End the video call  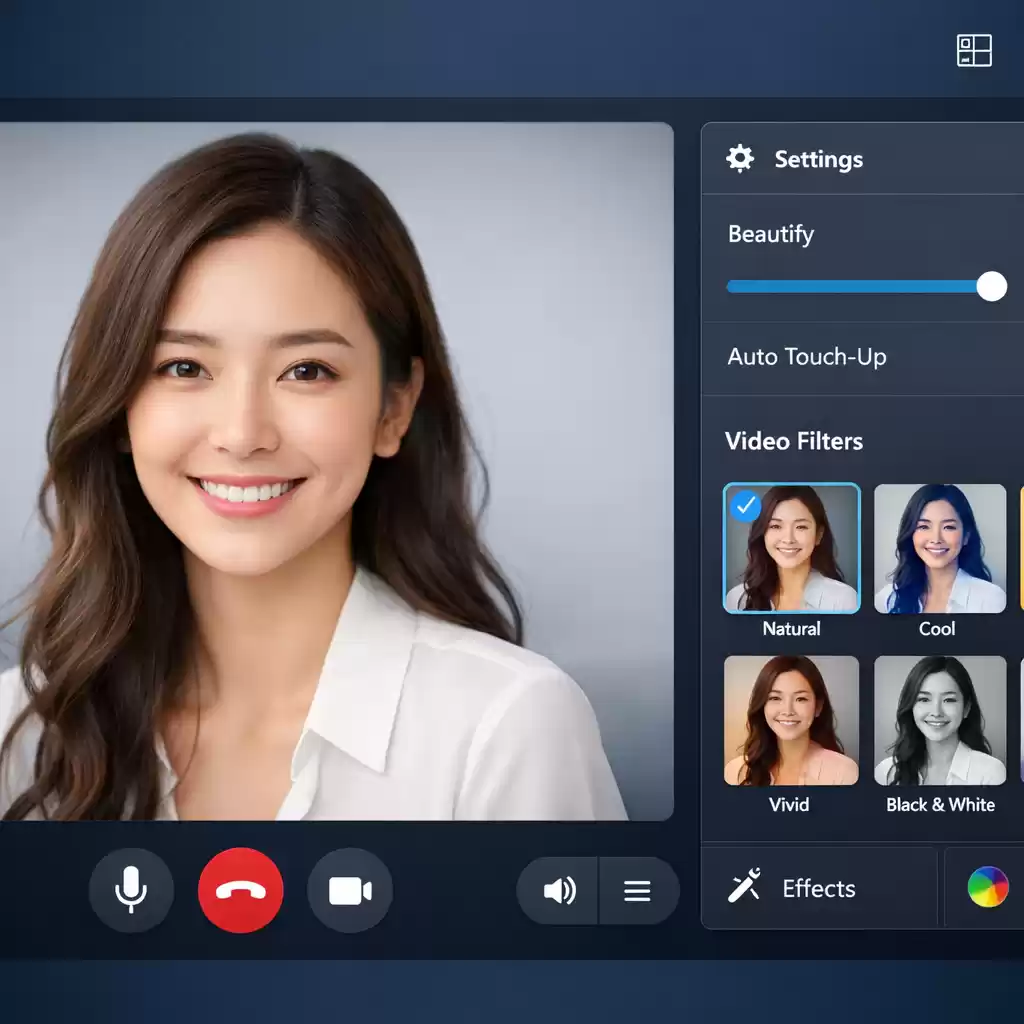coord(240,890)
